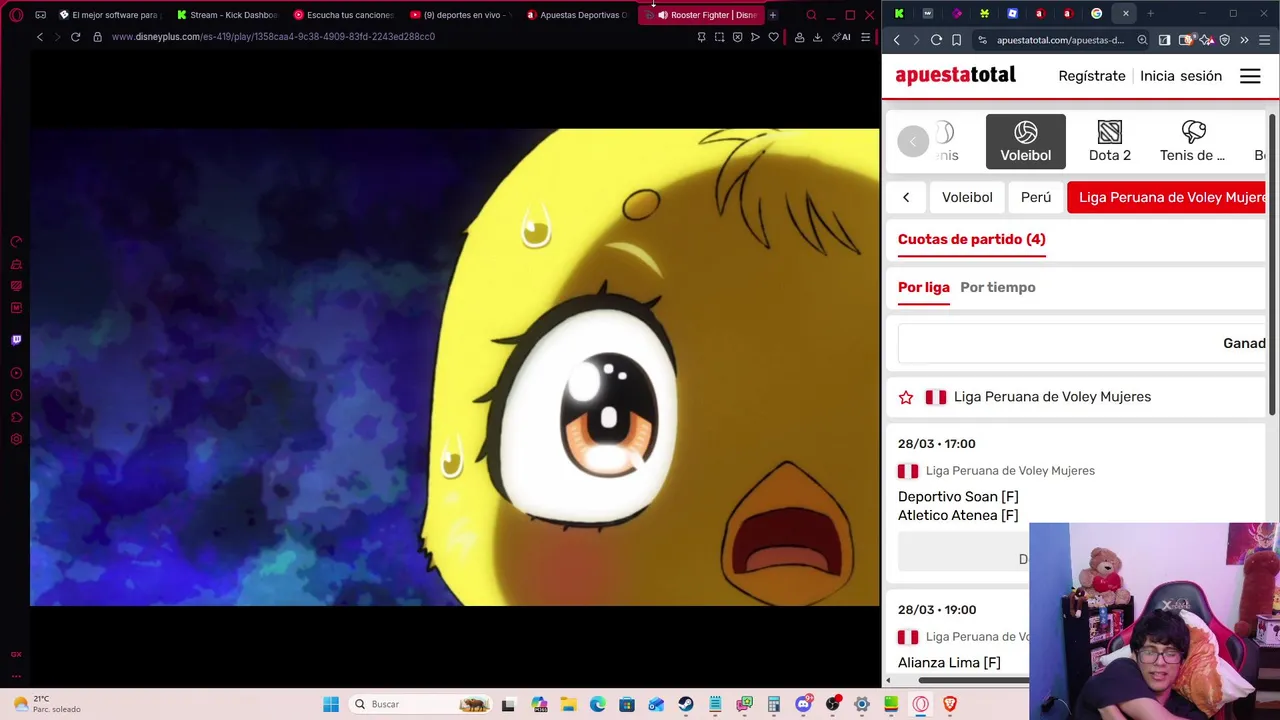Viewport: 1280px width, 720px height.
Task: Click the Brave apuestatotal address field
Action: [x=1060, y=40]
